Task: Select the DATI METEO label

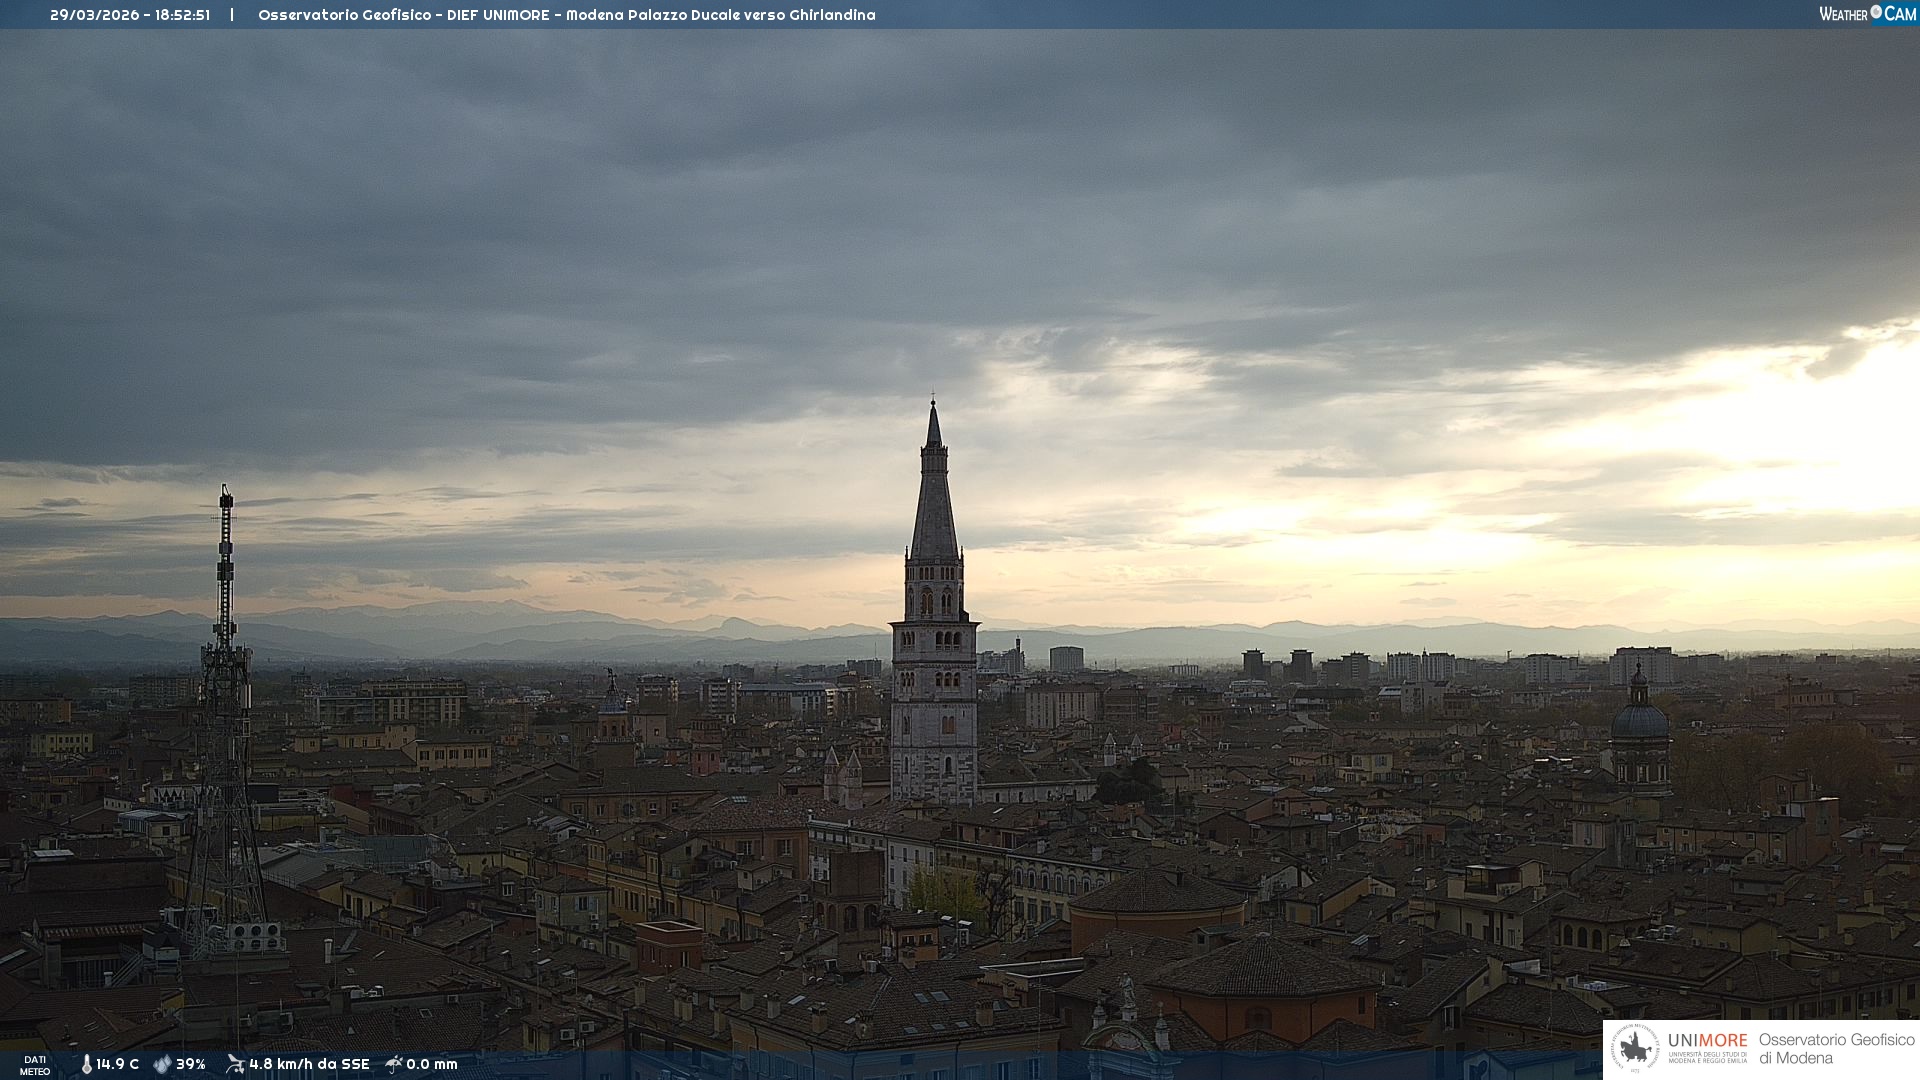Action: (35, 1066)
